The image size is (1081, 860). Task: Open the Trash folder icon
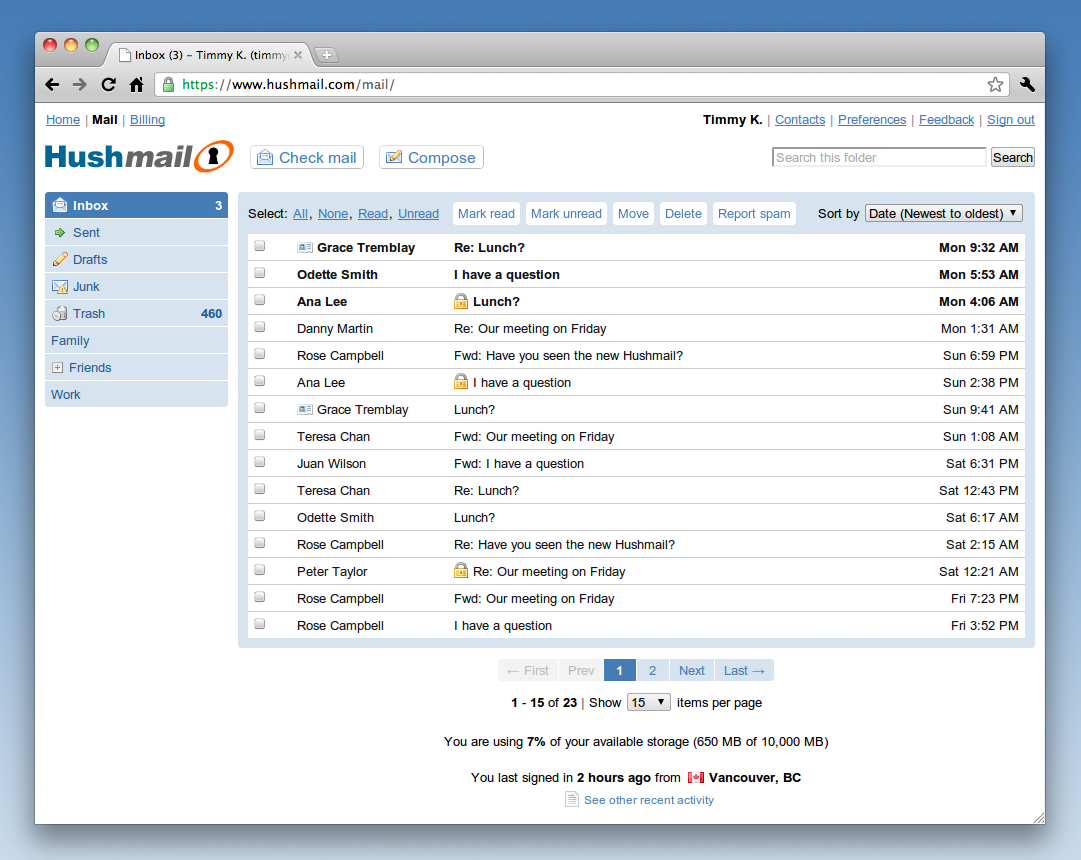(62, 313)
